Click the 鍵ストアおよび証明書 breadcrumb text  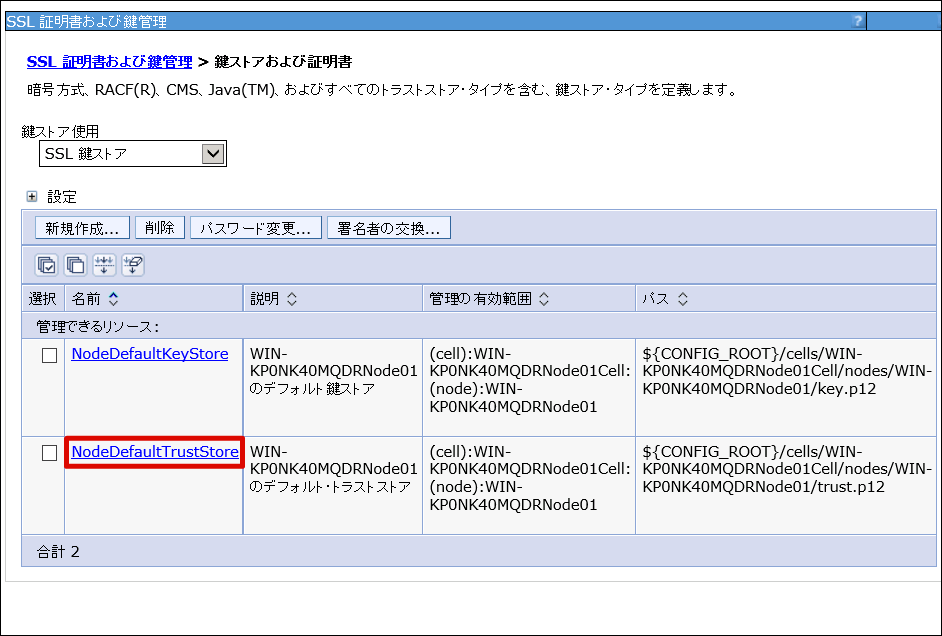click(x=283, y=62)
